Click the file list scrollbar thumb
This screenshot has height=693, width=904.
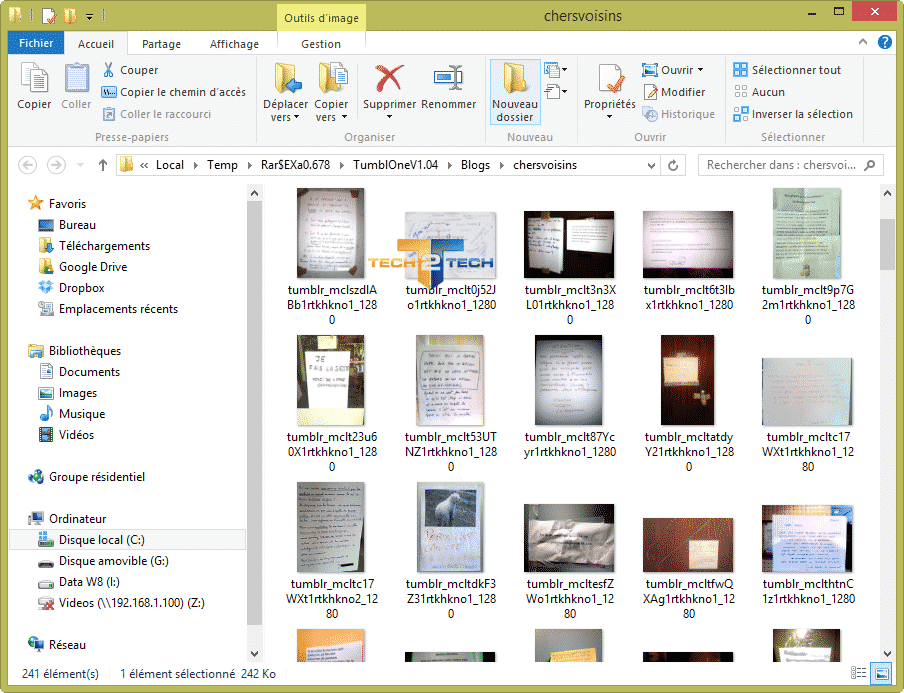click(x=887, y=244)
